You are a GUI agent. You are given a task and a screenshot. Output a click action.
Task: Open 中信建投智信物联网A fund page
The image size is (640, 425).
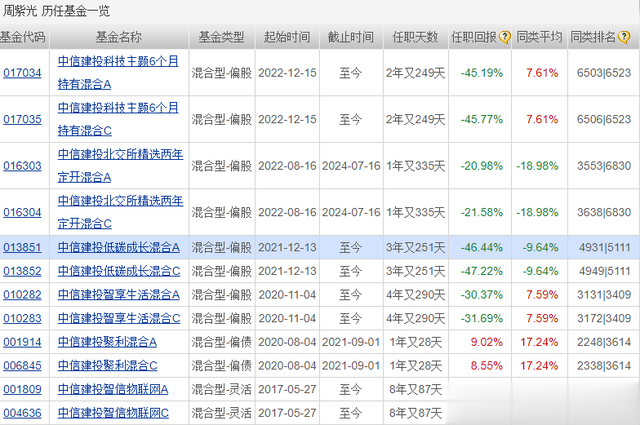click(x=113, y=389)
